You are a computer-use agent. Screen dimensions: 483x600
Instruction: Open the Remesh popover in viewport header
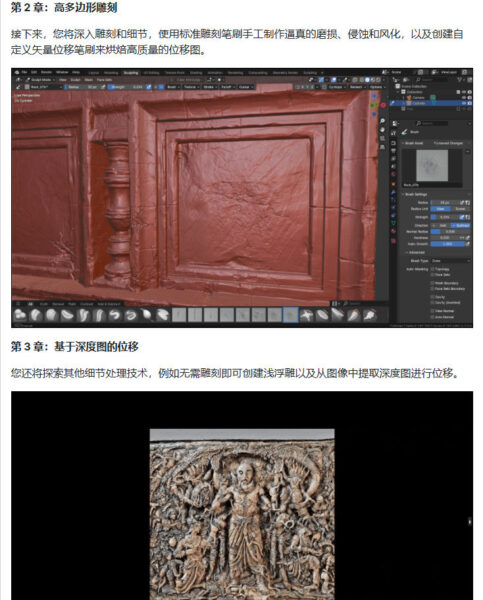click(357, 87)
